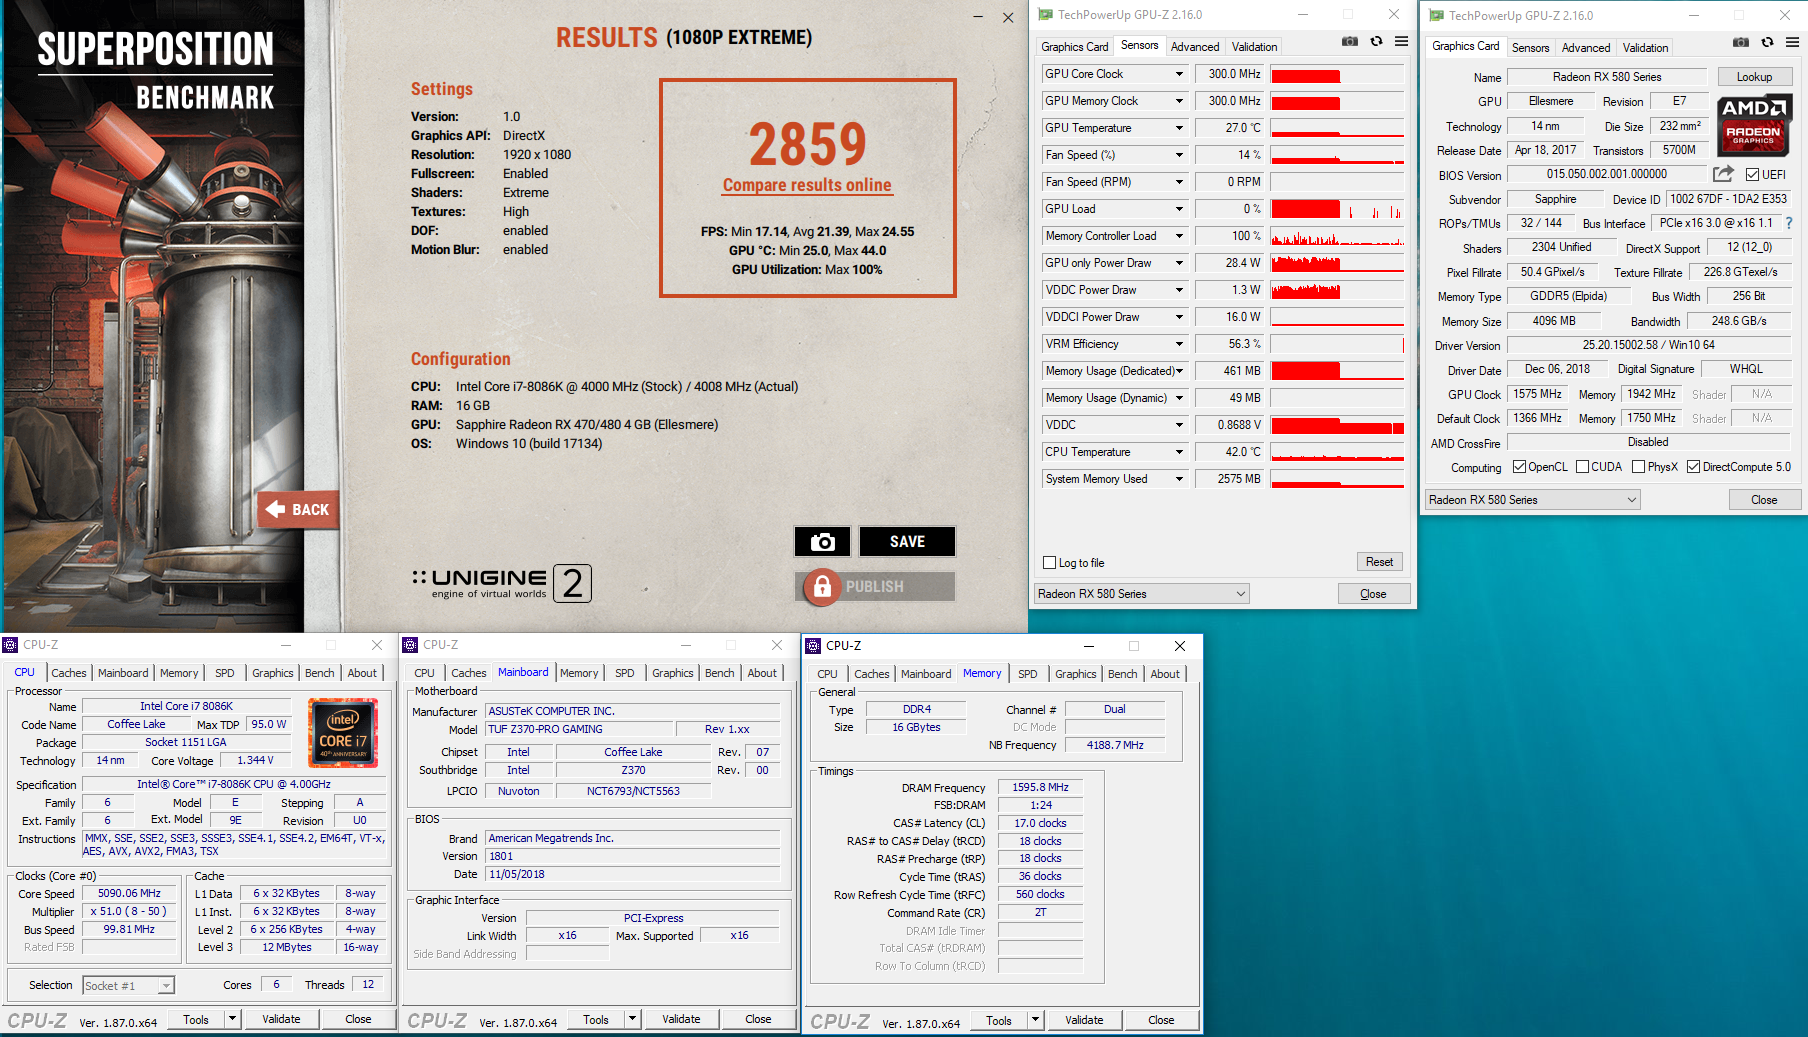
Task: Toggle the UEFI checkbox in GPU-Z
Action: click(1752, 175)
